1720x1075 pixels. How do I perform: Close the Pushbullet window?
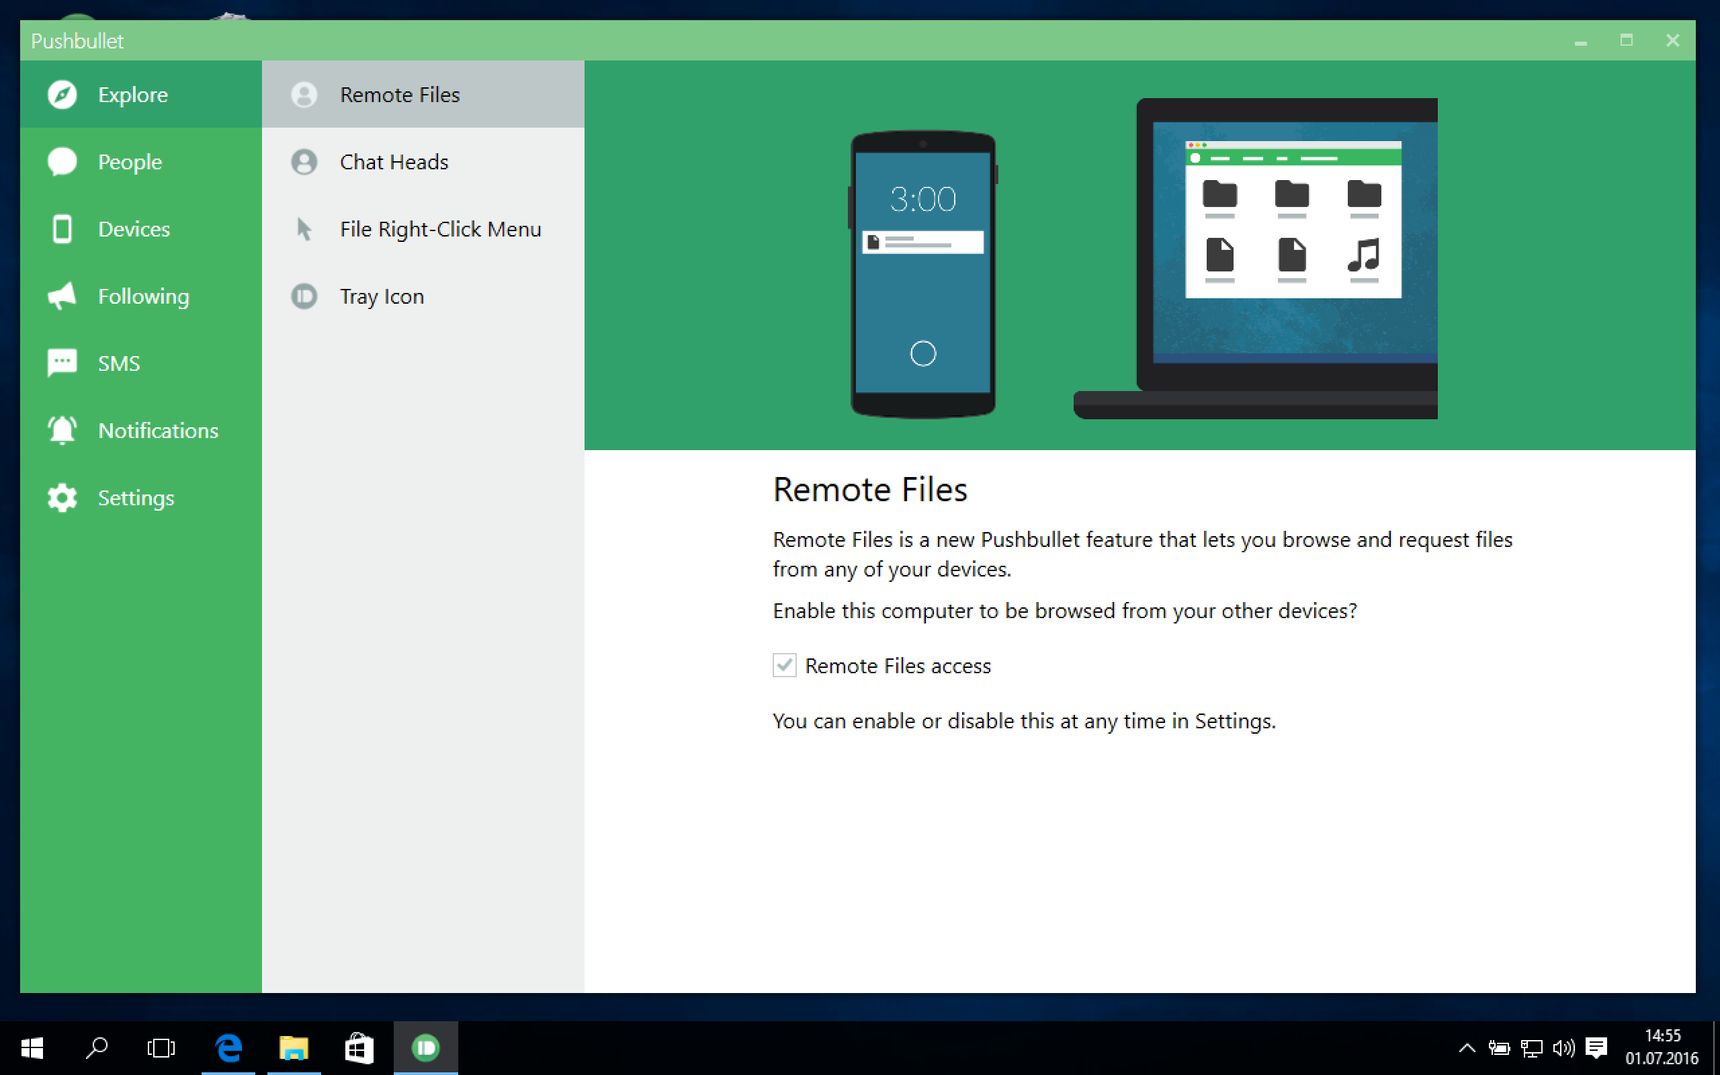coord(1673,41)
